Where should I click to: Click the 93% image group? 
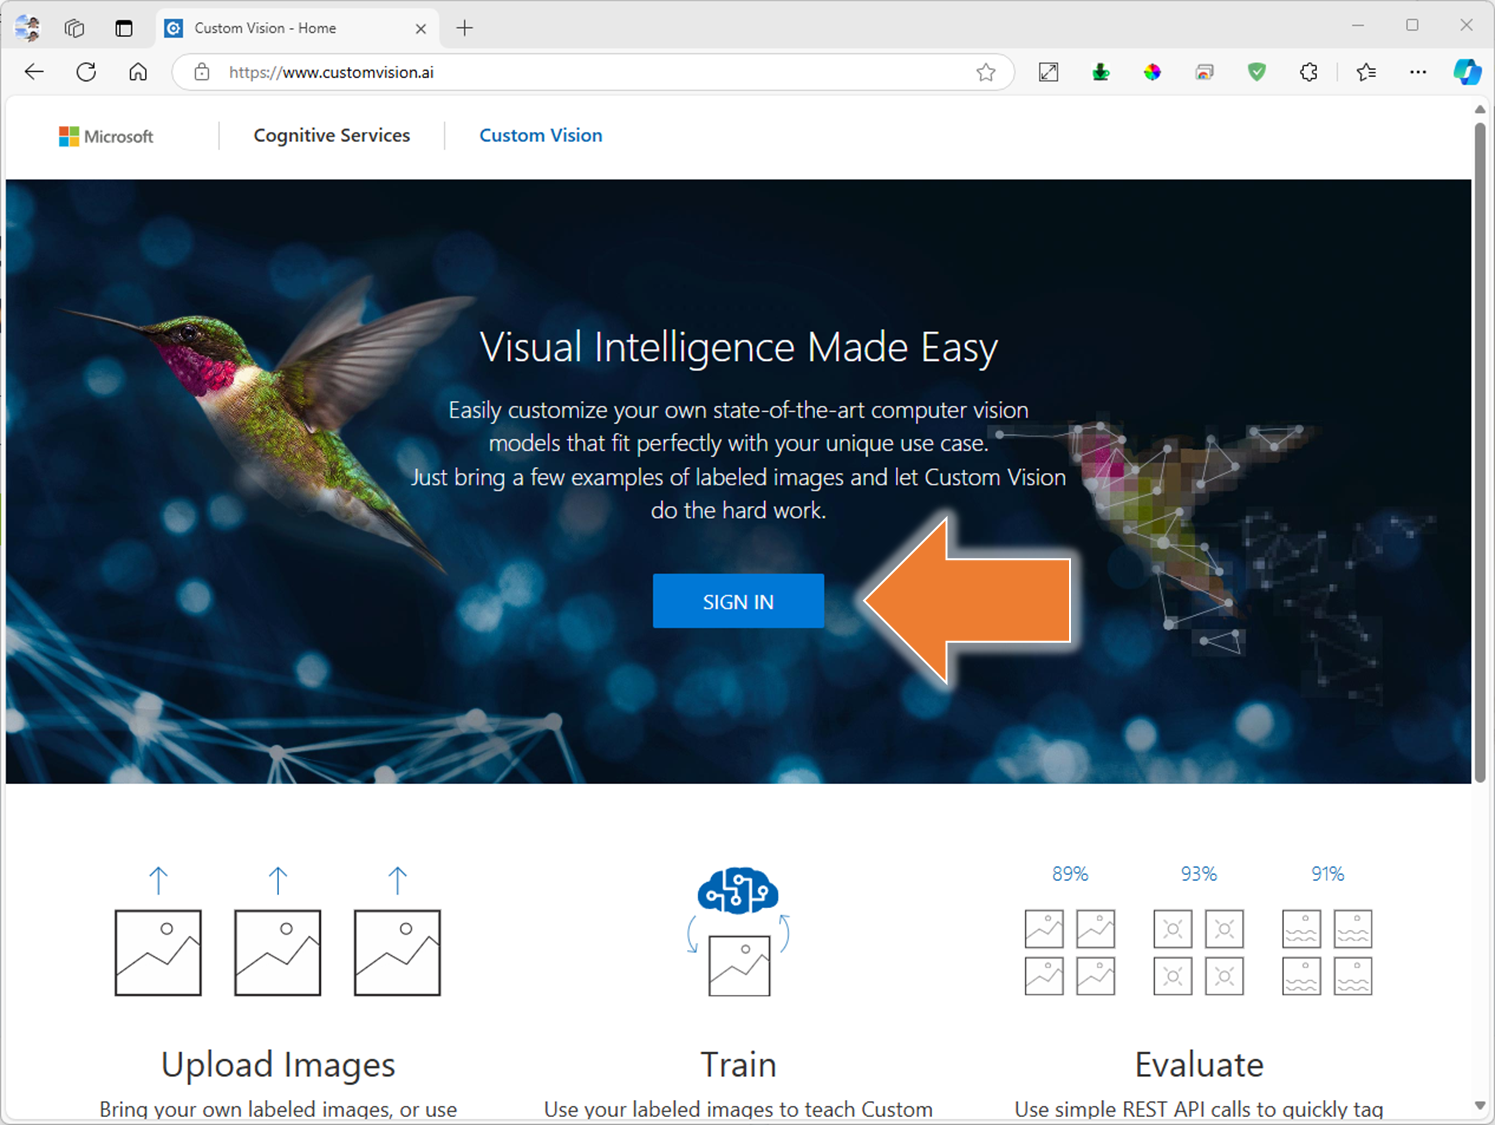tap(1198, 952)
